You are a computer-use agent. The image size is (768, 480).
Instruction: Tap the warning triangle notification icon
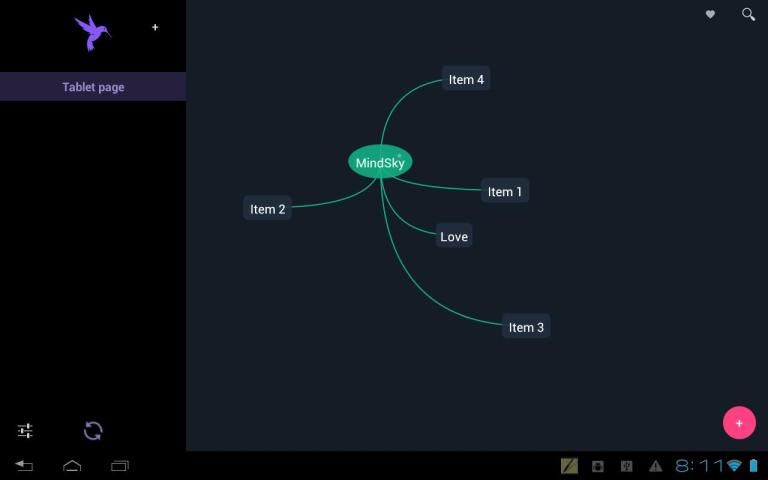[x=655, y=466]
